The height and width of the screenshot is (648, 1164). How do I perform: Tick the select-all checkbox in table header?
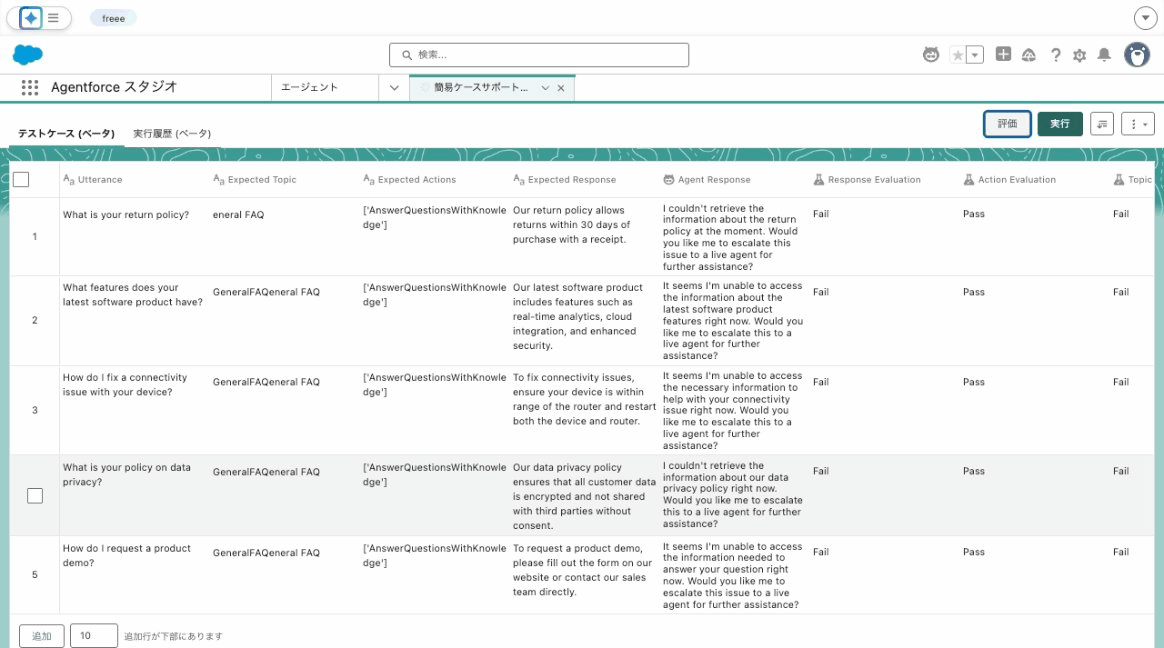click(x=21, y=180)
